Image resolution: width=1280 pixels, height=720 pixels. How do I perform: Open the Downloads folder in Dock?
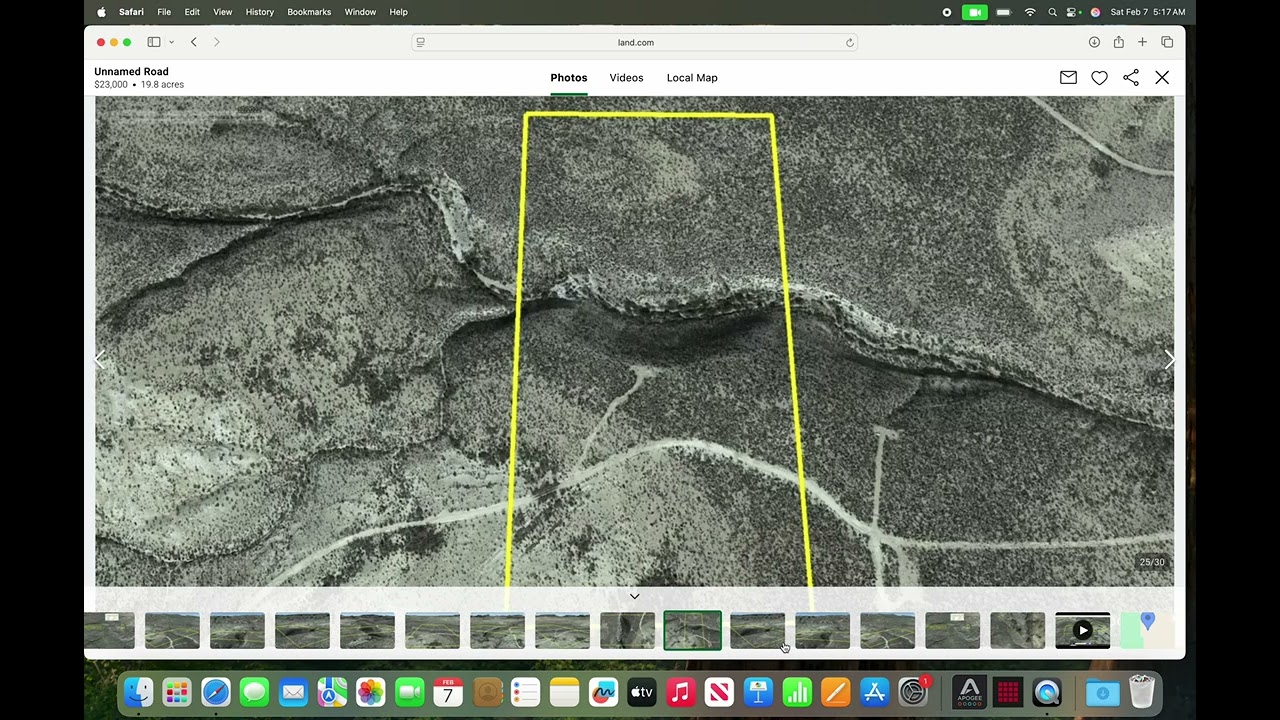tap(1103, 692)
